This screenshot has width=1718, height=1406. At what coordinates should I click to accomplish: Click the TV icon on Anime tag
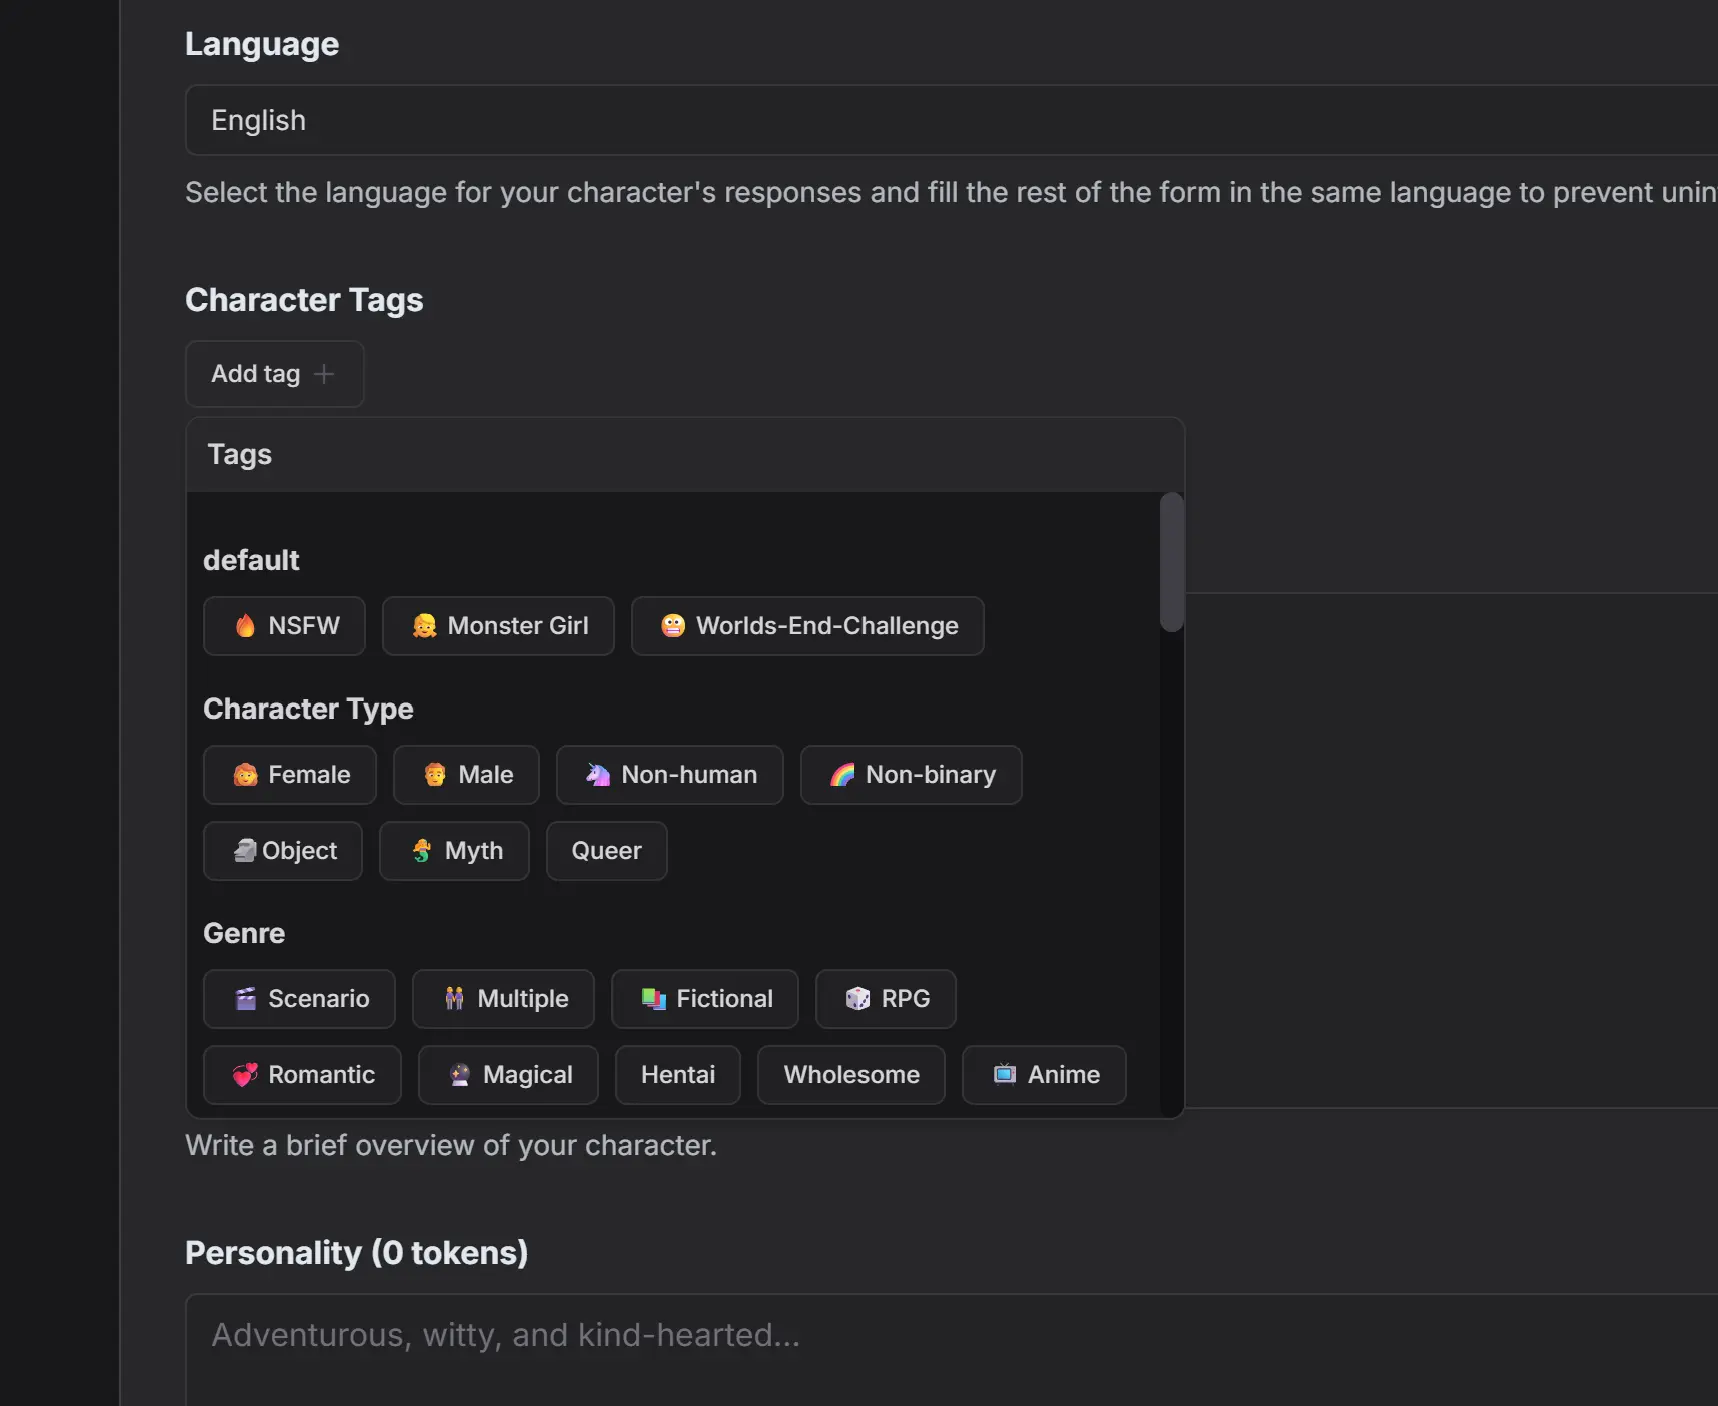(1004, 1075)
